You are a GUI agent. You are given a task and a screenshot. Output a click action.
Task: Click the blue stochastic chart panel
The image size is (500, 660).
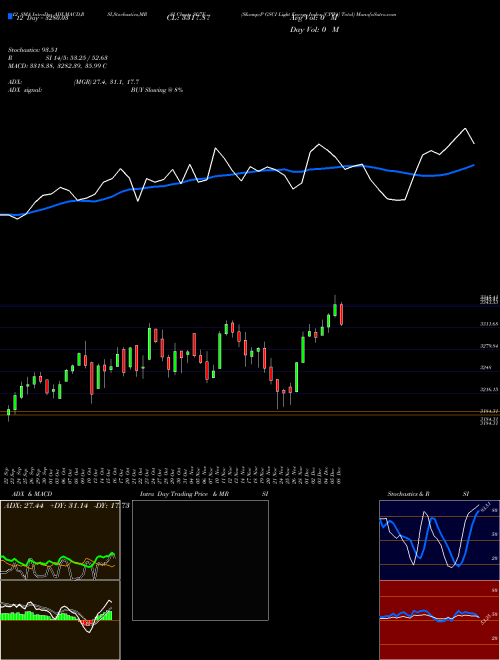click(439, 540)
